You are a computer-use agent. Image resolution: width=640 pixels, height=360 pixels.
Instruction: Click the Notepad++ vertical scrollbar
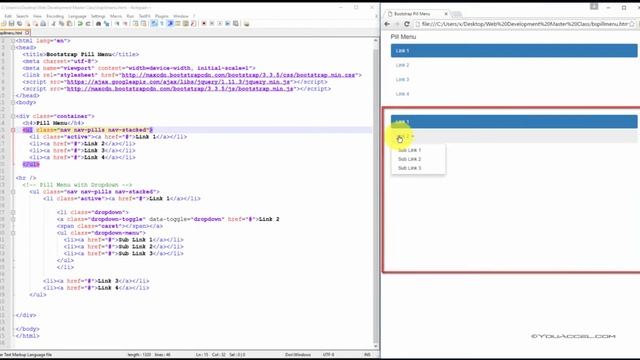(x=376, y=192)
